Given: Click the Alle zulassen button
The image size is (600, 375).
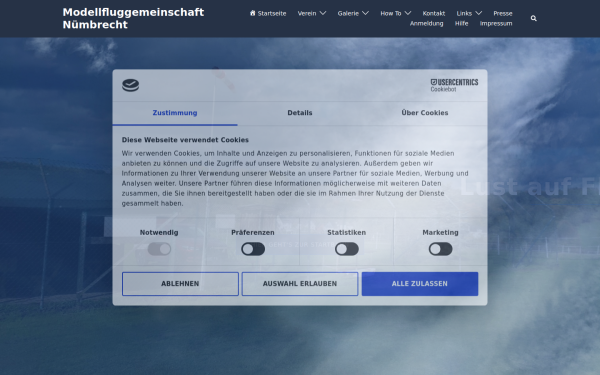Looking at the screenshot, I should [x=420, y=284].
